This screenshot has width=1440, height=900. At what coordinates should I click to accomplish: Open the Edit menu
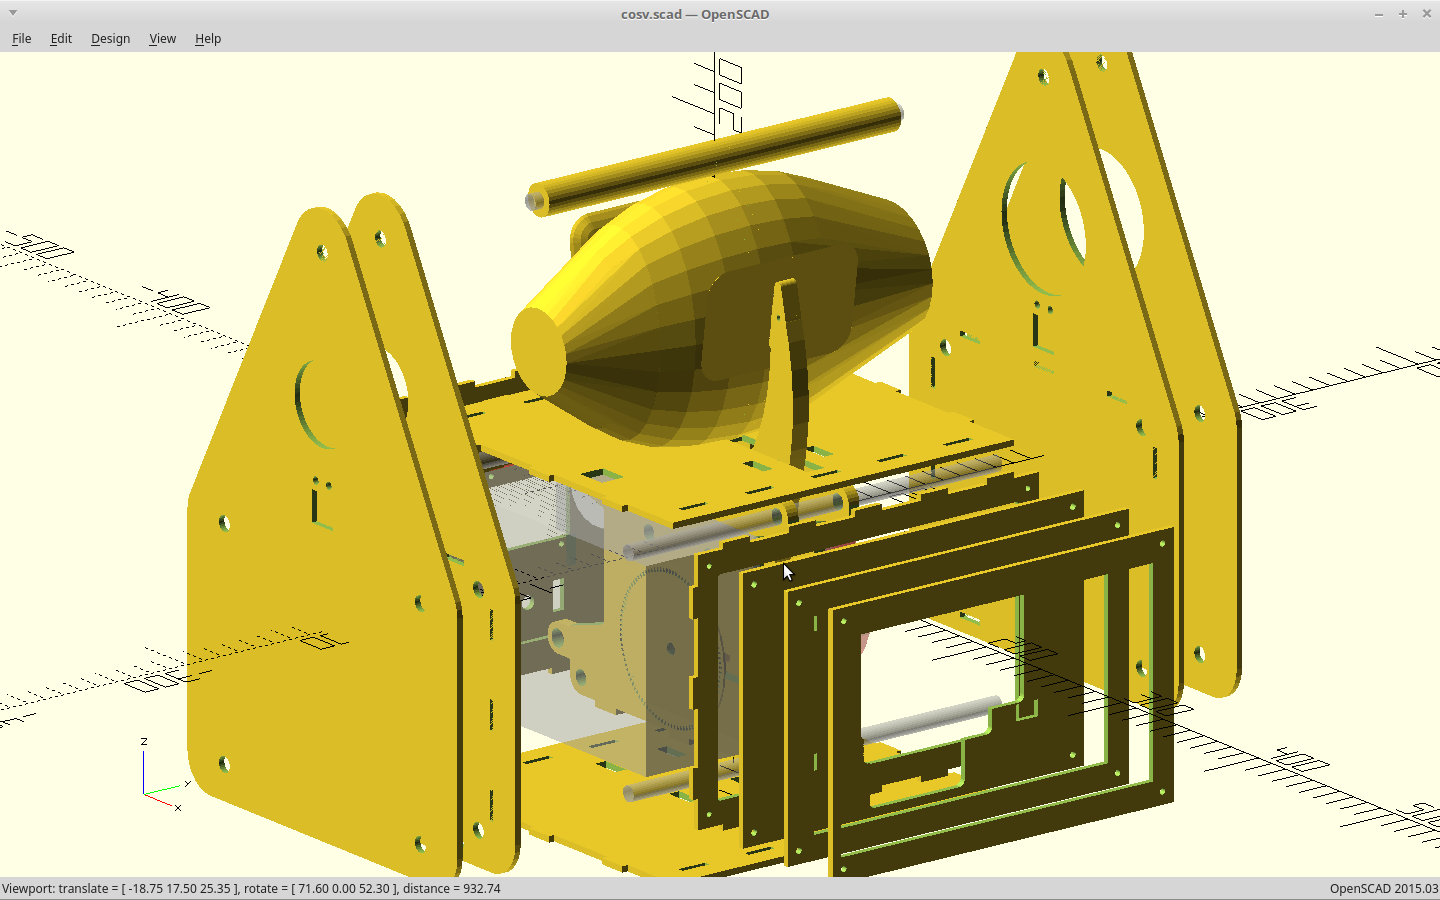coord(61,39)
